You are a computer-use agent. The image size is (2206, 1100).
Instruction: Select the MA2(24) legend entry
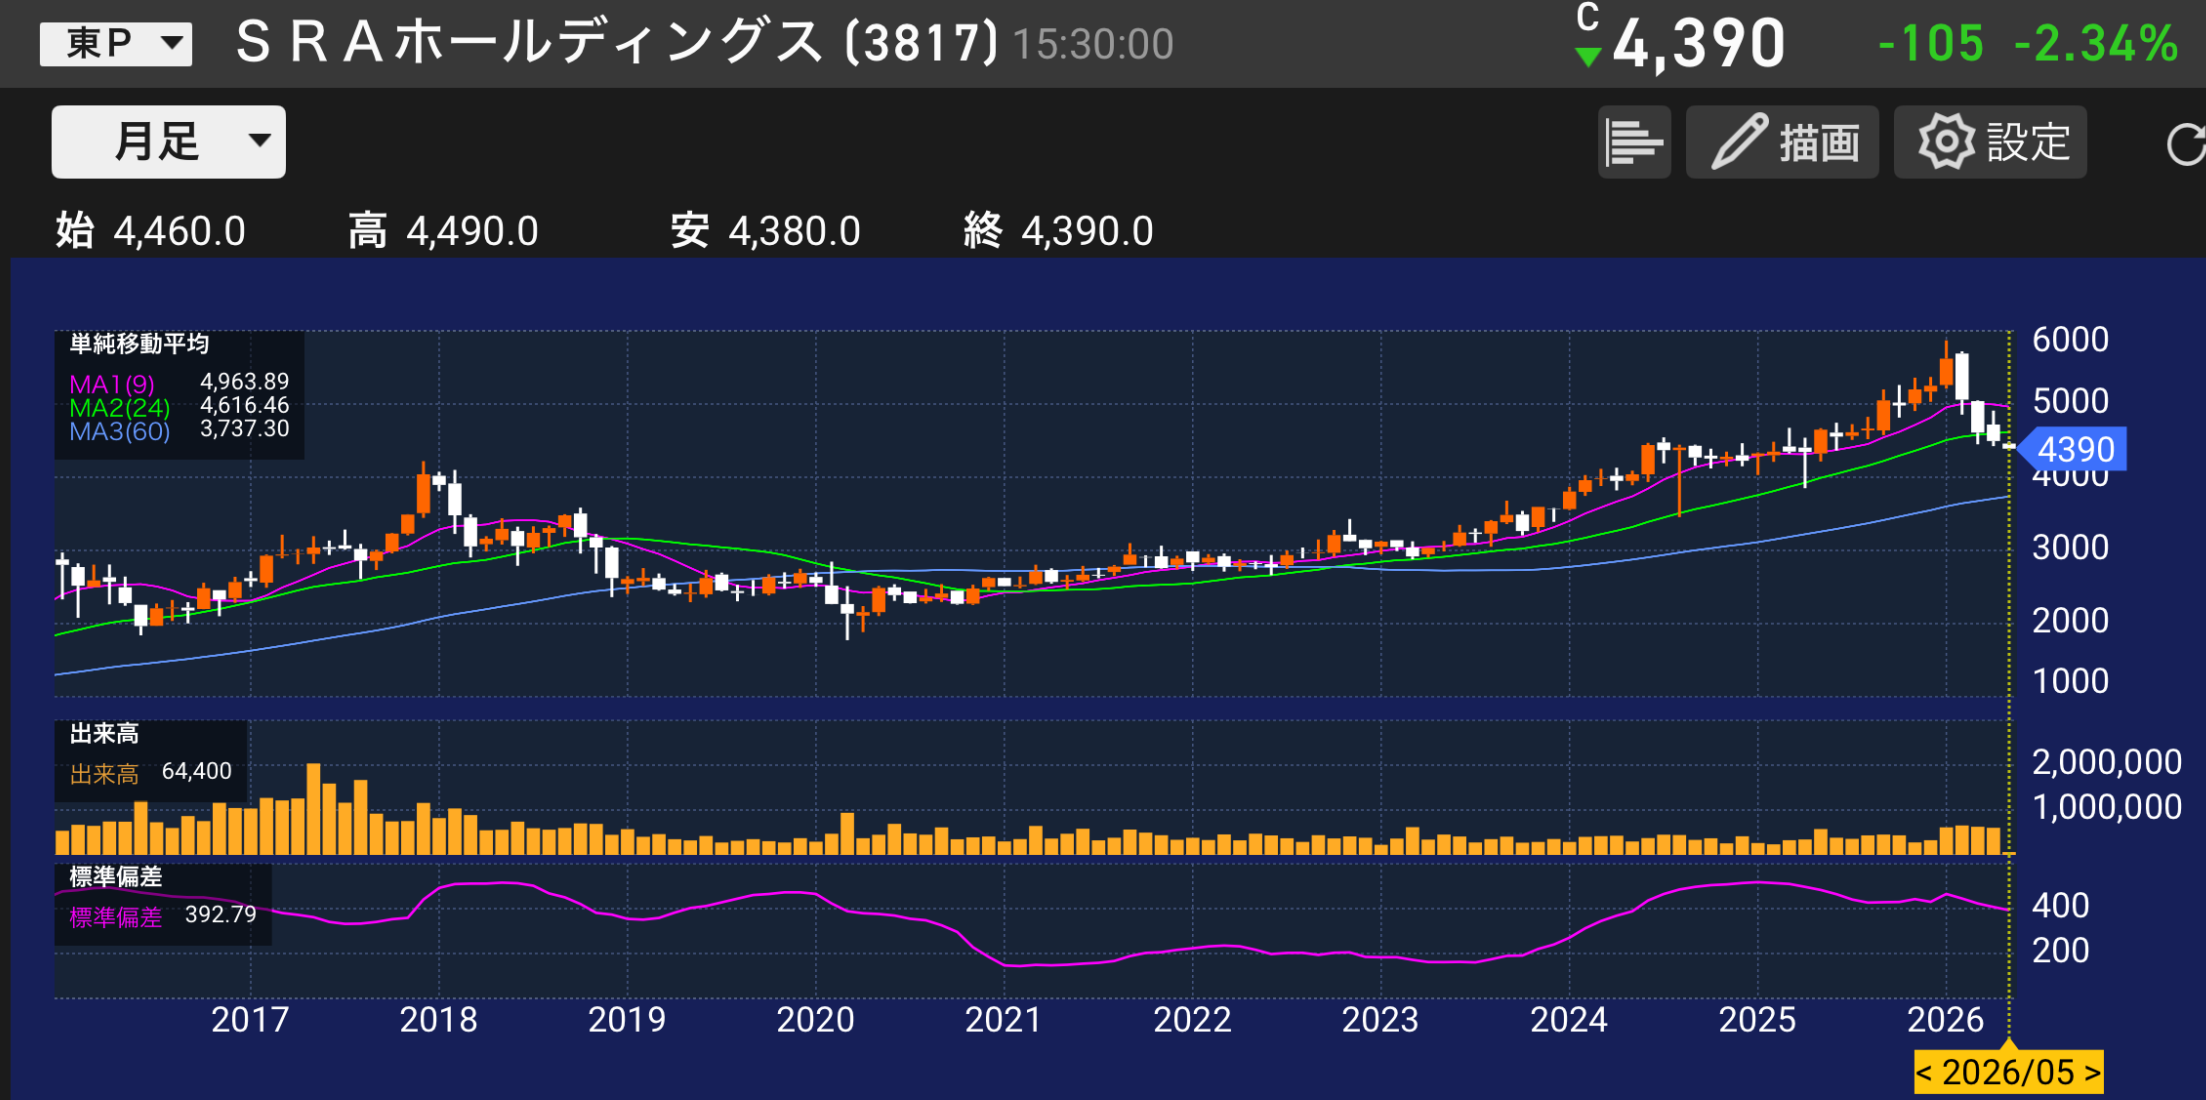[x=119, y=408]
